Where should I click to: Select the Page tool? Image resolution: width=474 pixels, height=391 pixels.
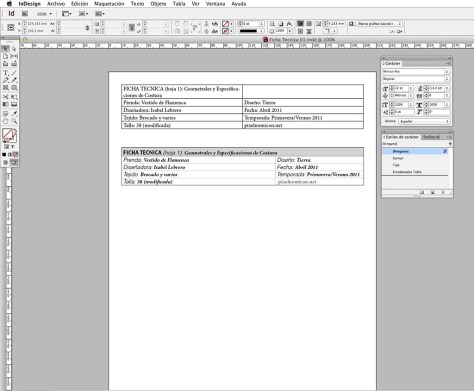pos(6,56)
